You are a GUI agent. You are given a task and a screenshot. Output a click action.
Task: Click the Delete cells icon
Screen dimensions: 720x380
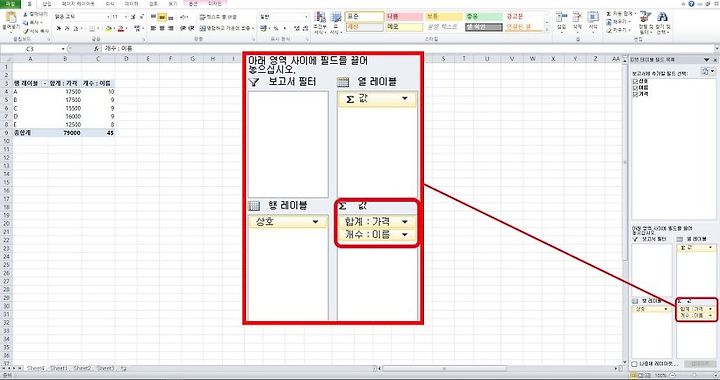point(577,17)
